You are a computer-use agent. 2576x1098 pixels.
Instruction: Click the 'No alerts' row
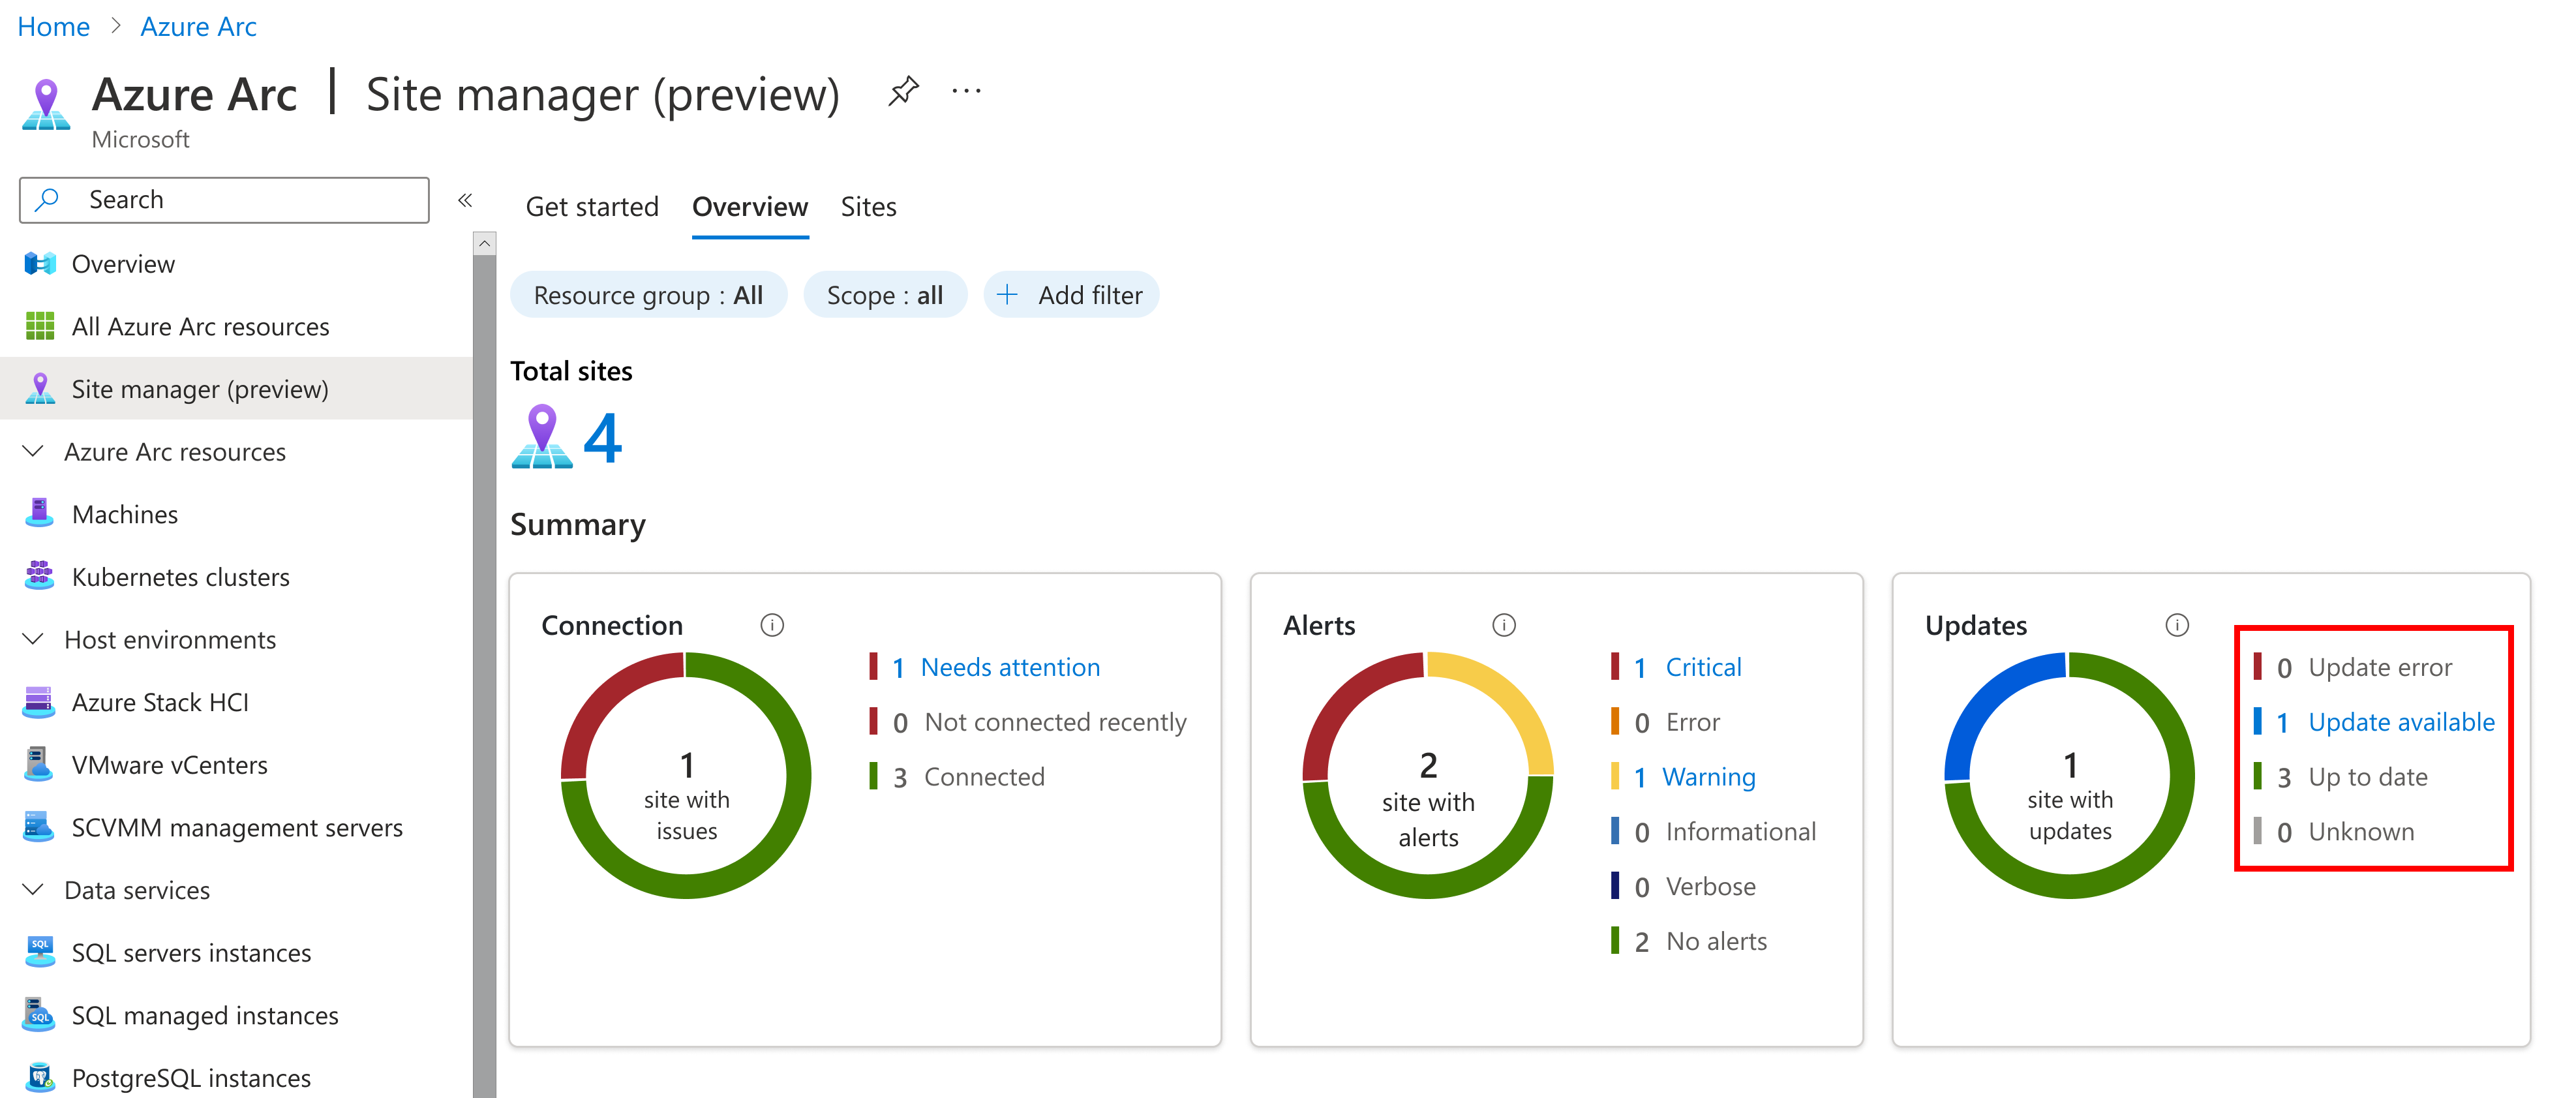click(1689, 941)
